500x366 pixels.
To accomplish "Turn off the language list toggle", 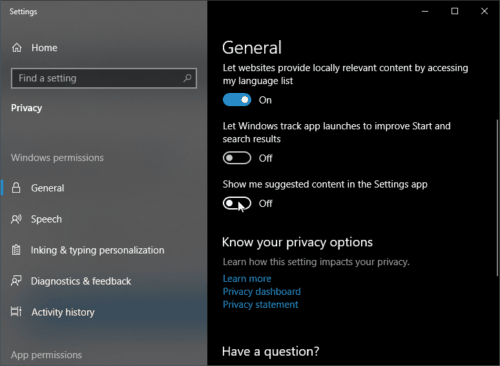I will pyautogui.click(x=237, y=100).
